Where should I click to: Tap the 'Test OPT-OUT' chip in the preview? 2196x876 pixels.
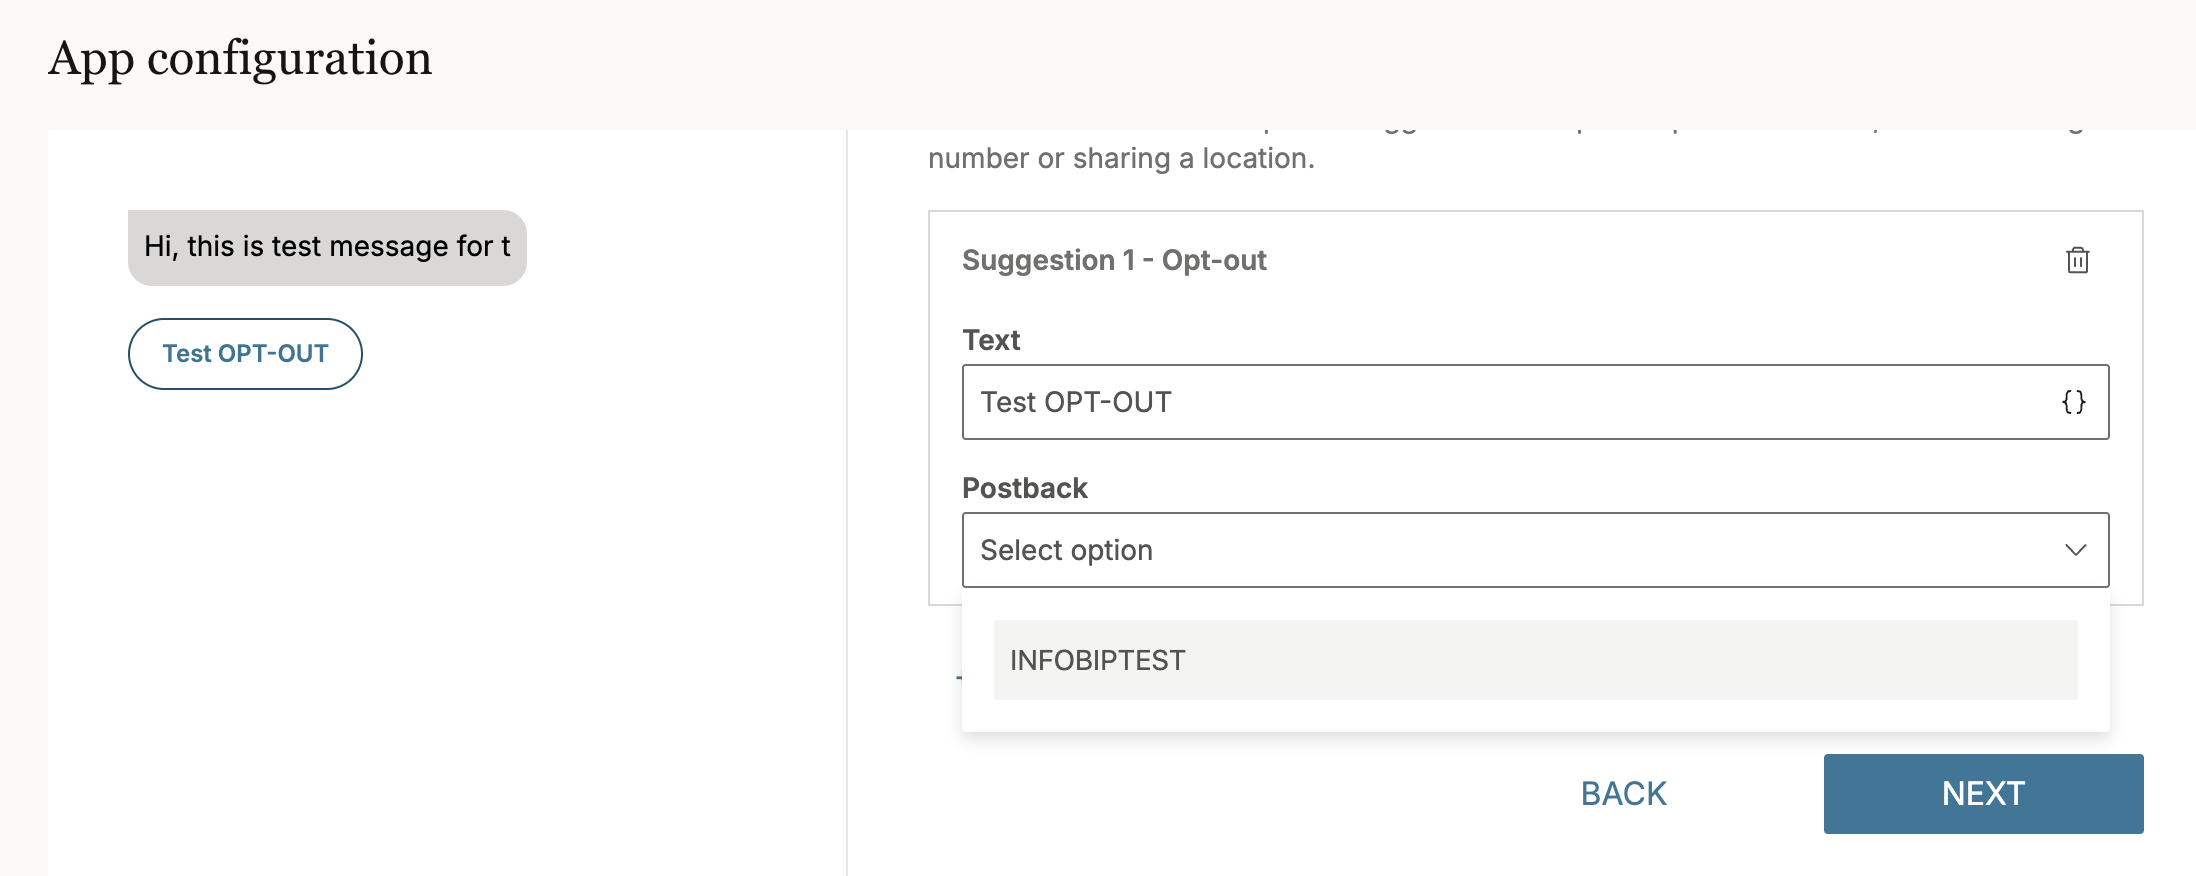click(245, 354)
